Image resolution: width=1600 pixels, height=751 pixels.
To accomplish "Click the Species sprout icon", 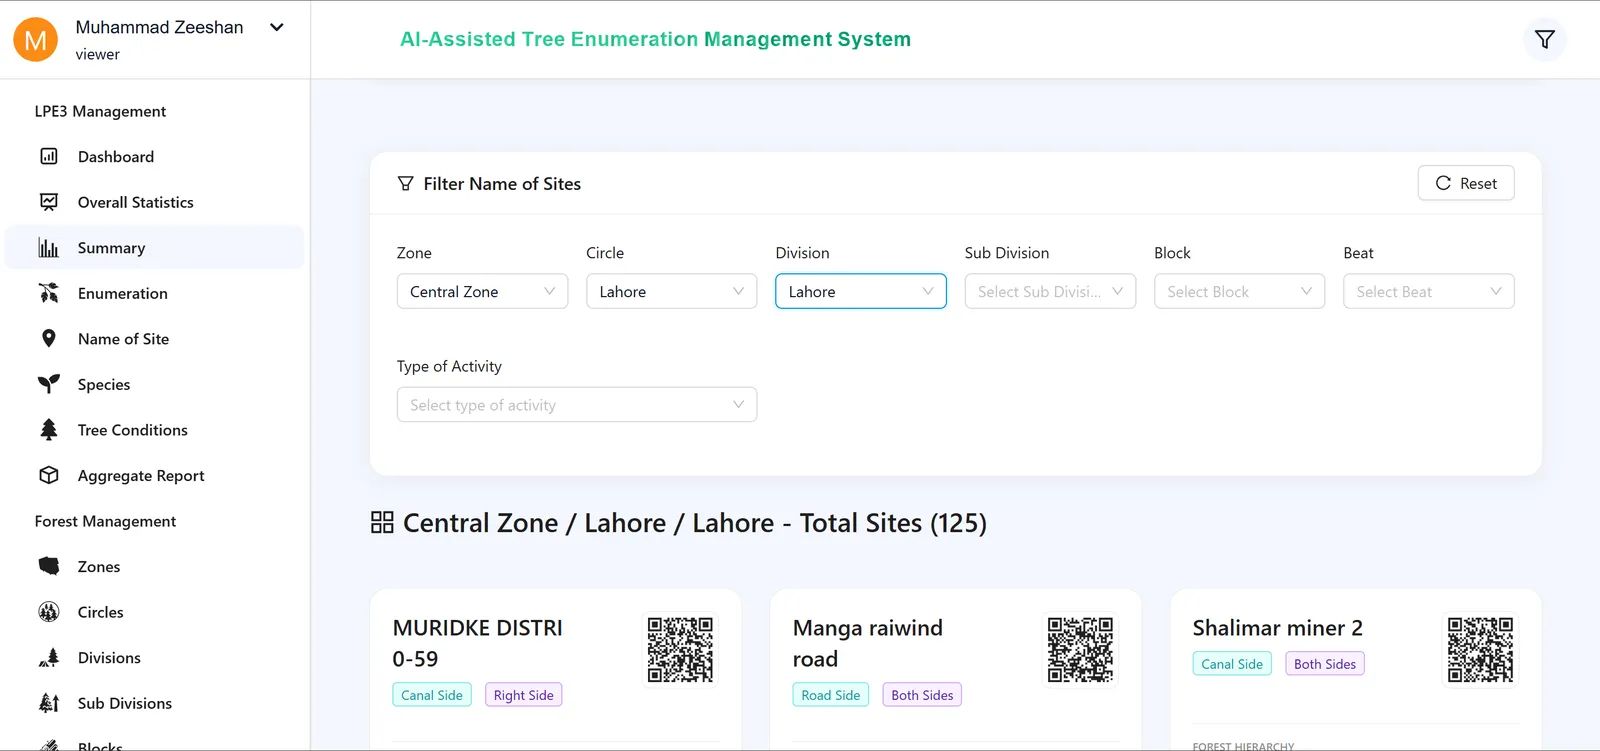I will click(x=49, y=384).
